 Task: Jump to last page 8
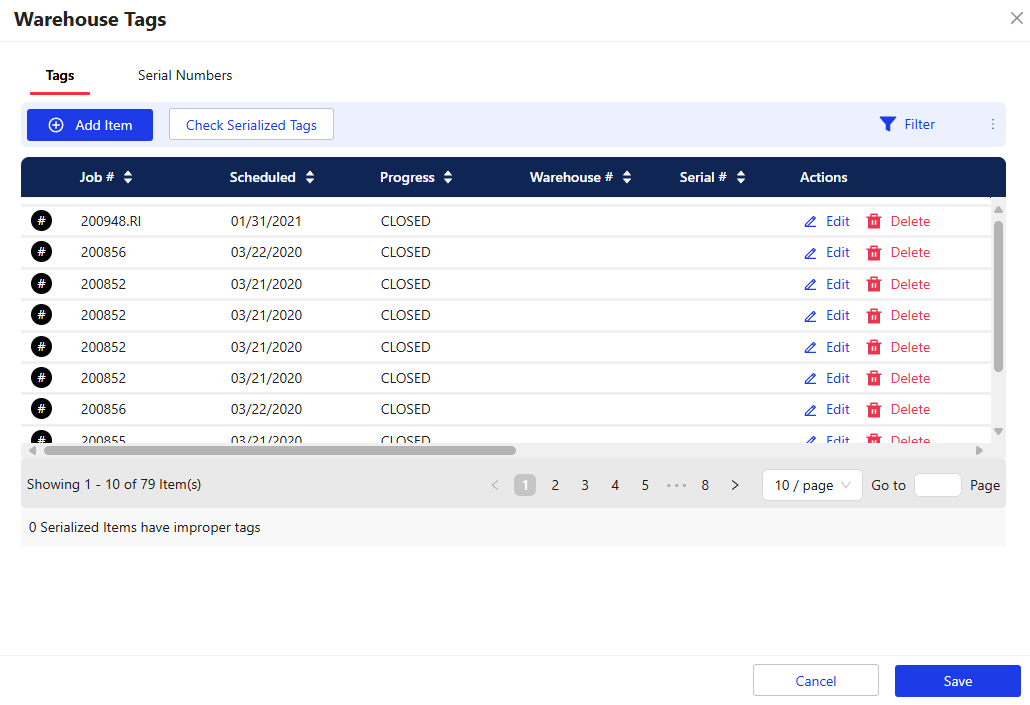[x=705, y=485]
